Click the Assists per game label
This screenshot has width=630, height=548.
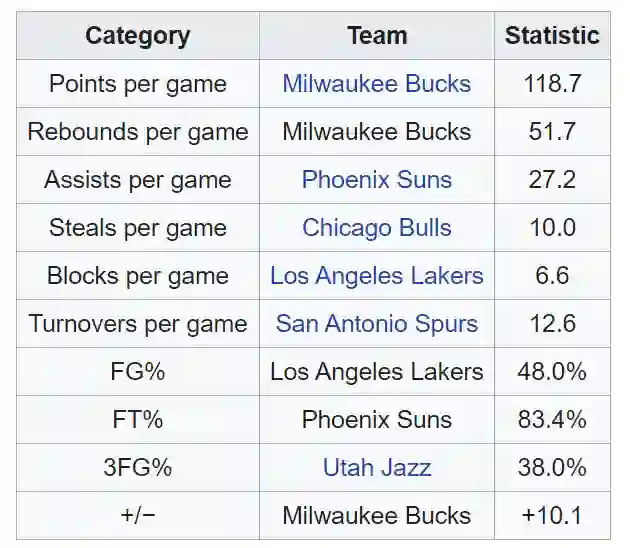pos(137,180)
